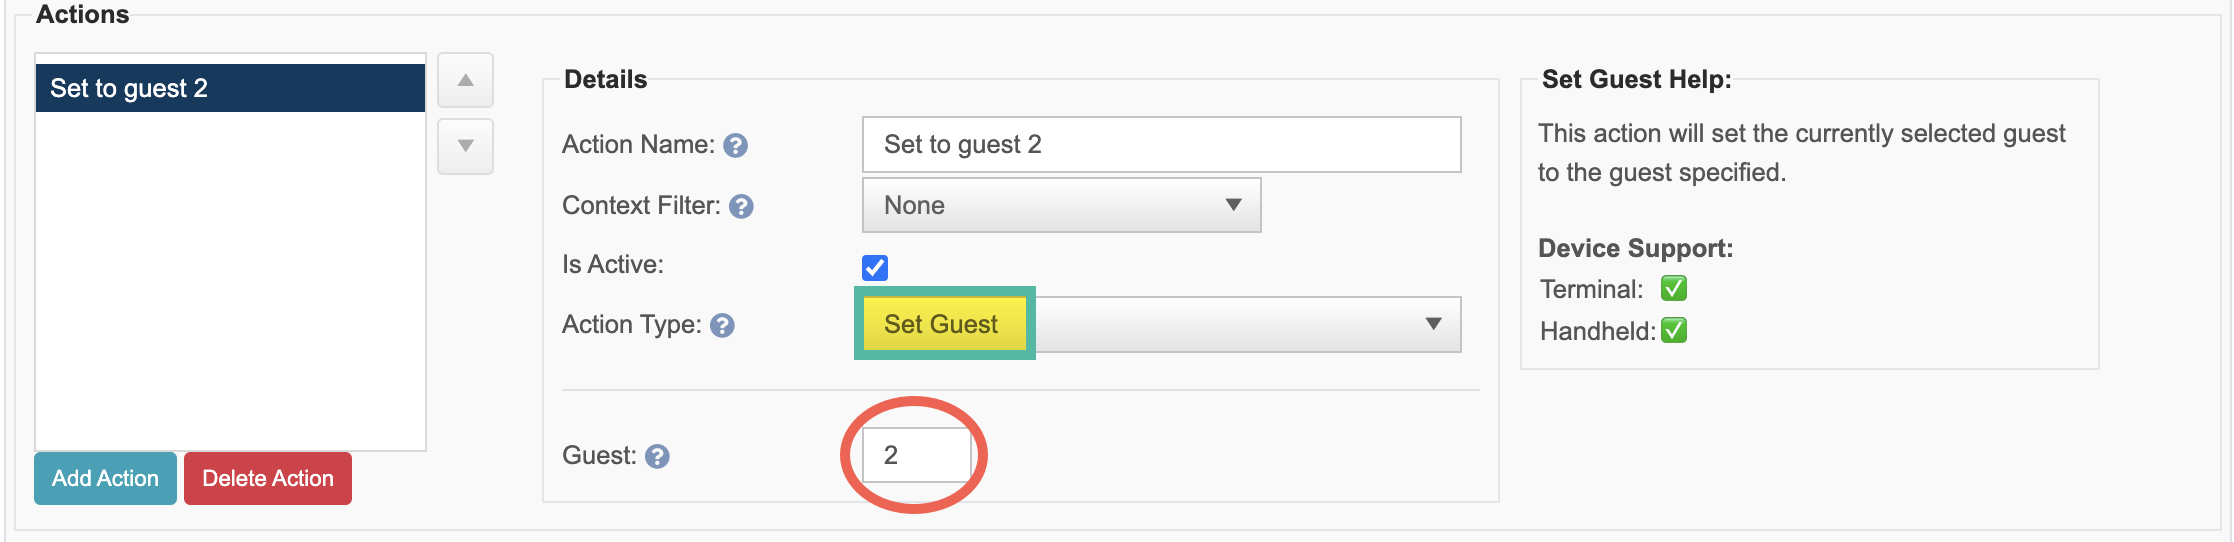Uncheck the Is Active checkbox
This screenshot has width=2234, height=542.
pos(875,268)
